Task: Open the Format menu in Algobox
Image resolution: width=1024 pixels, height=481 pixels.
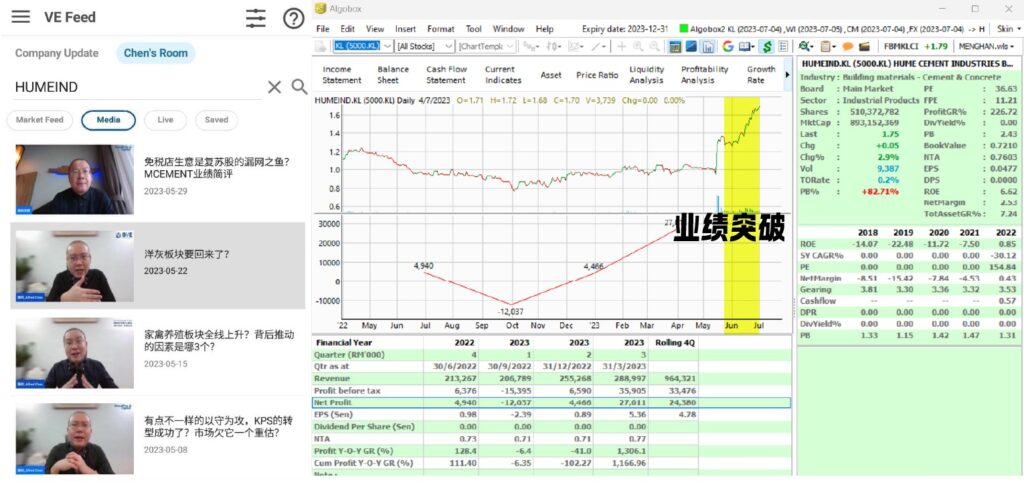Action: coord(441,29)
